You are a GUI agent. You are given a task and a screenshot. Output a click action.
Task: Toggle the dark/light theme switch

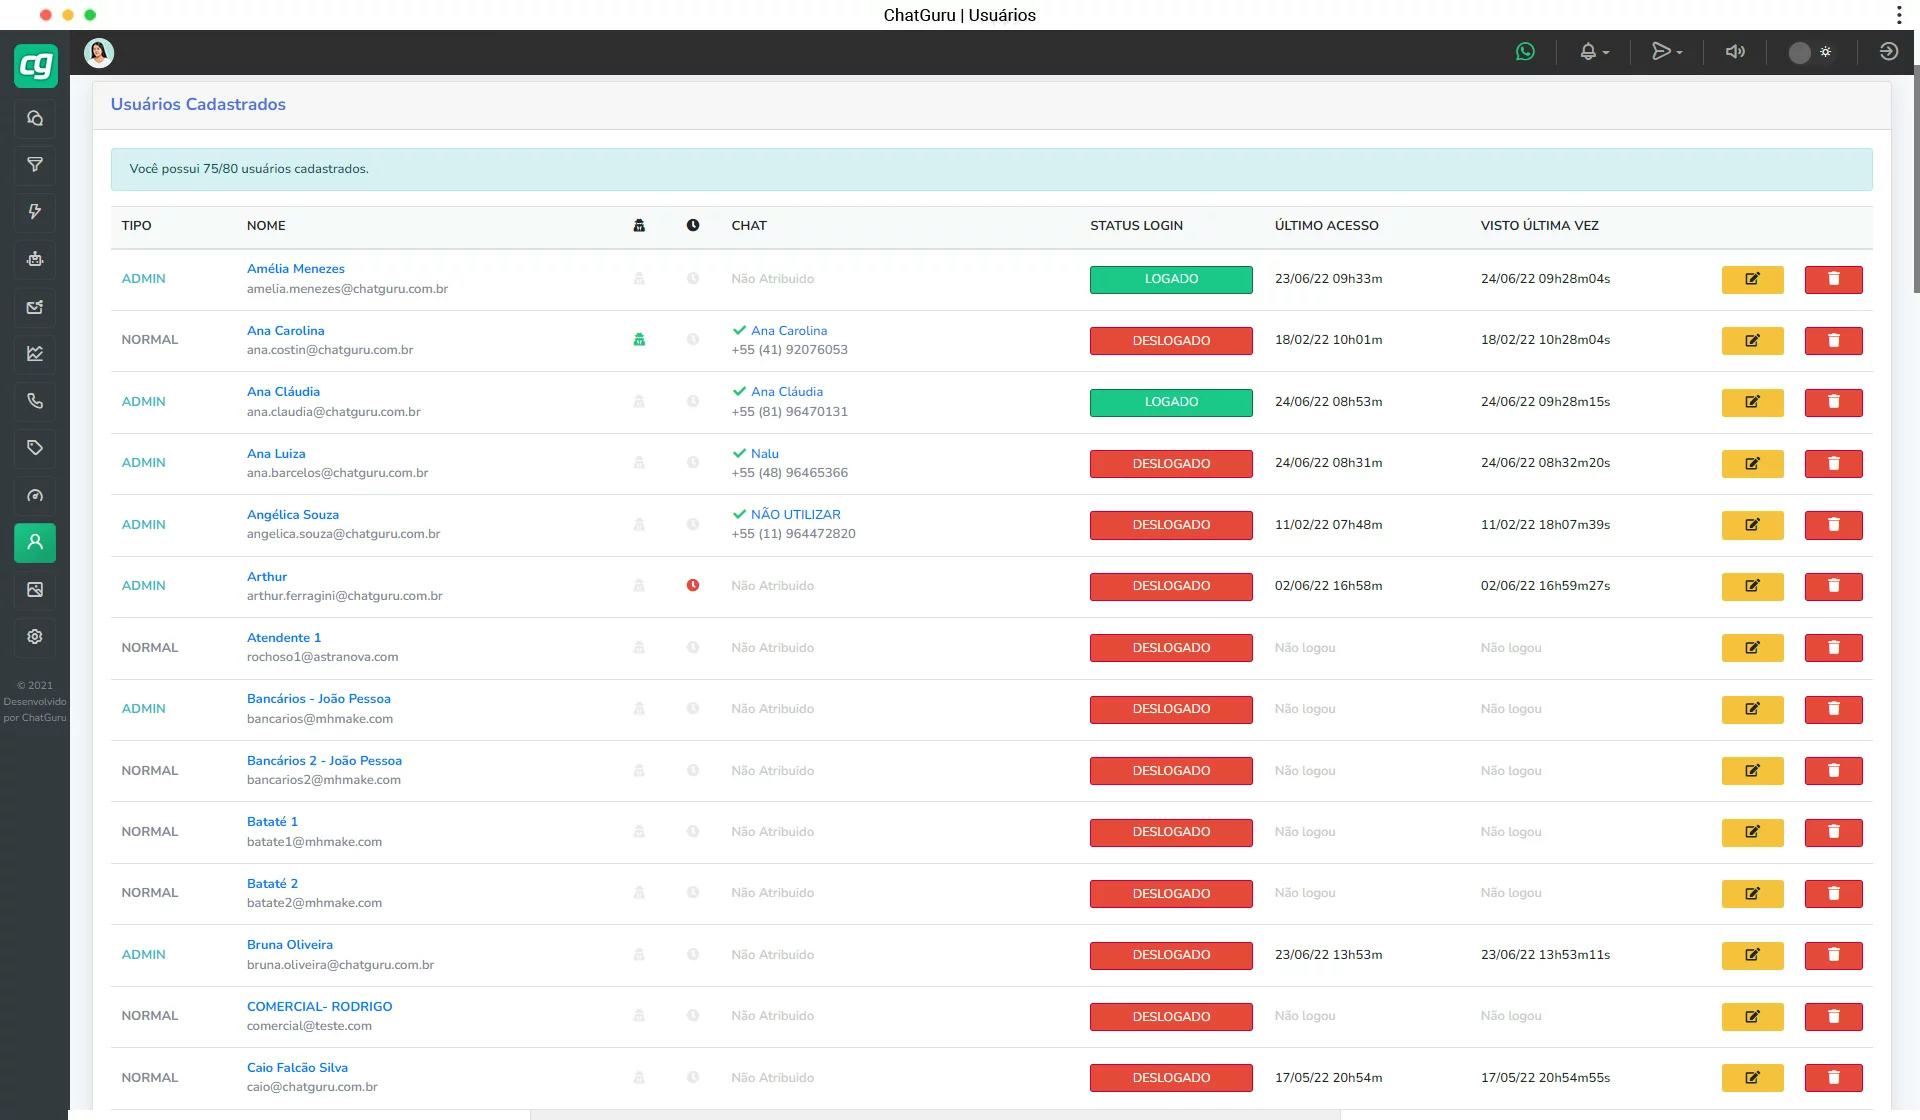(x=1810, y=53)
